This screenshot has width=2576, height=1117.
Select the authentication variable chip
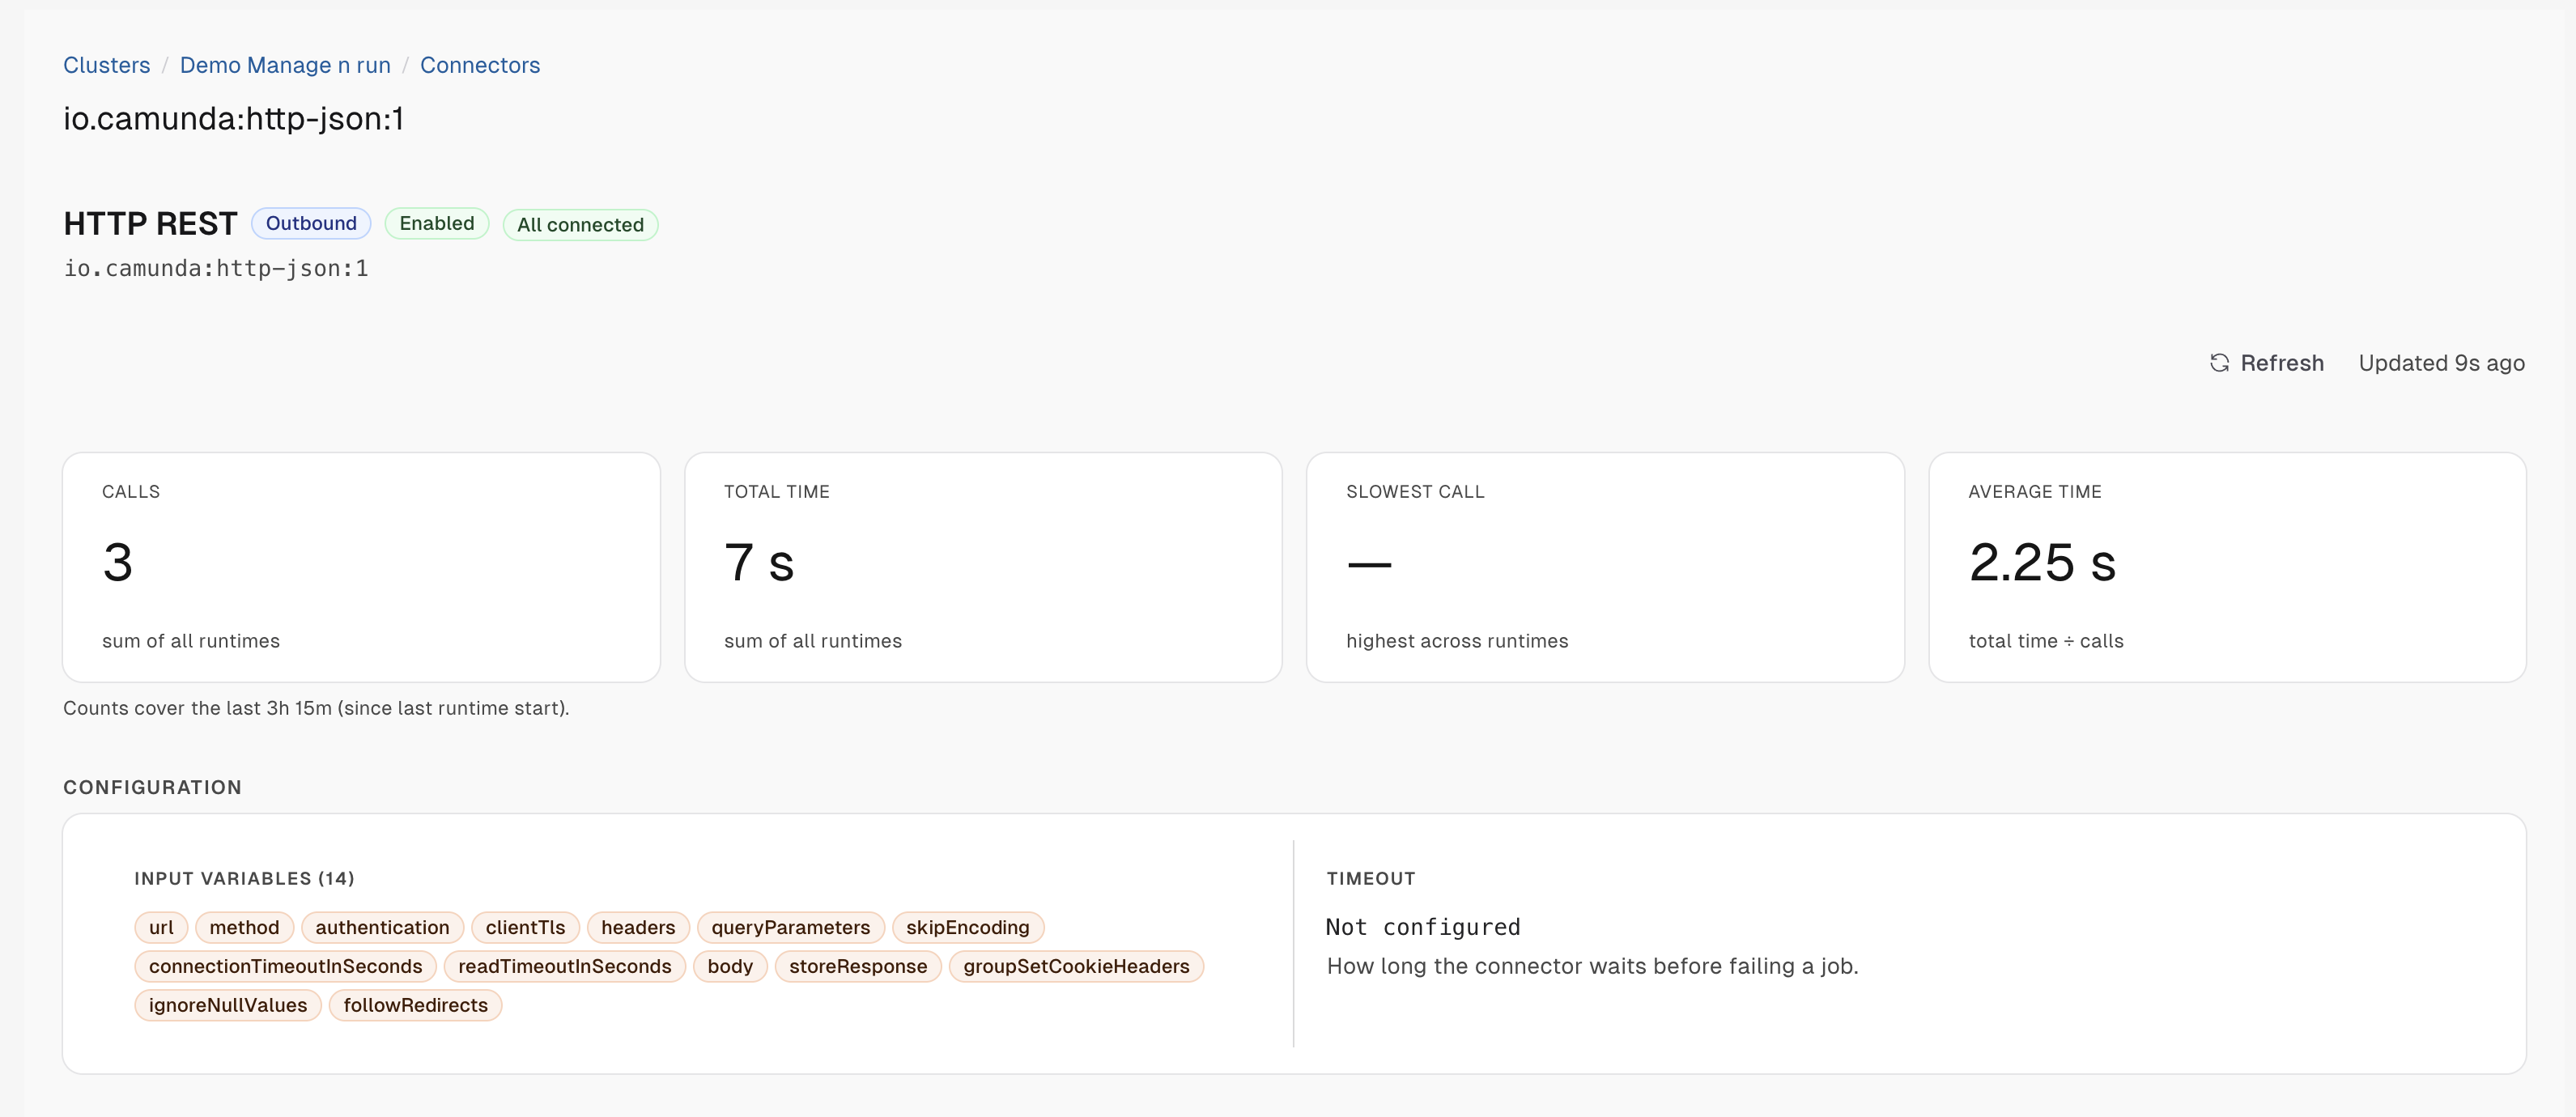click(x=382, y=927)
